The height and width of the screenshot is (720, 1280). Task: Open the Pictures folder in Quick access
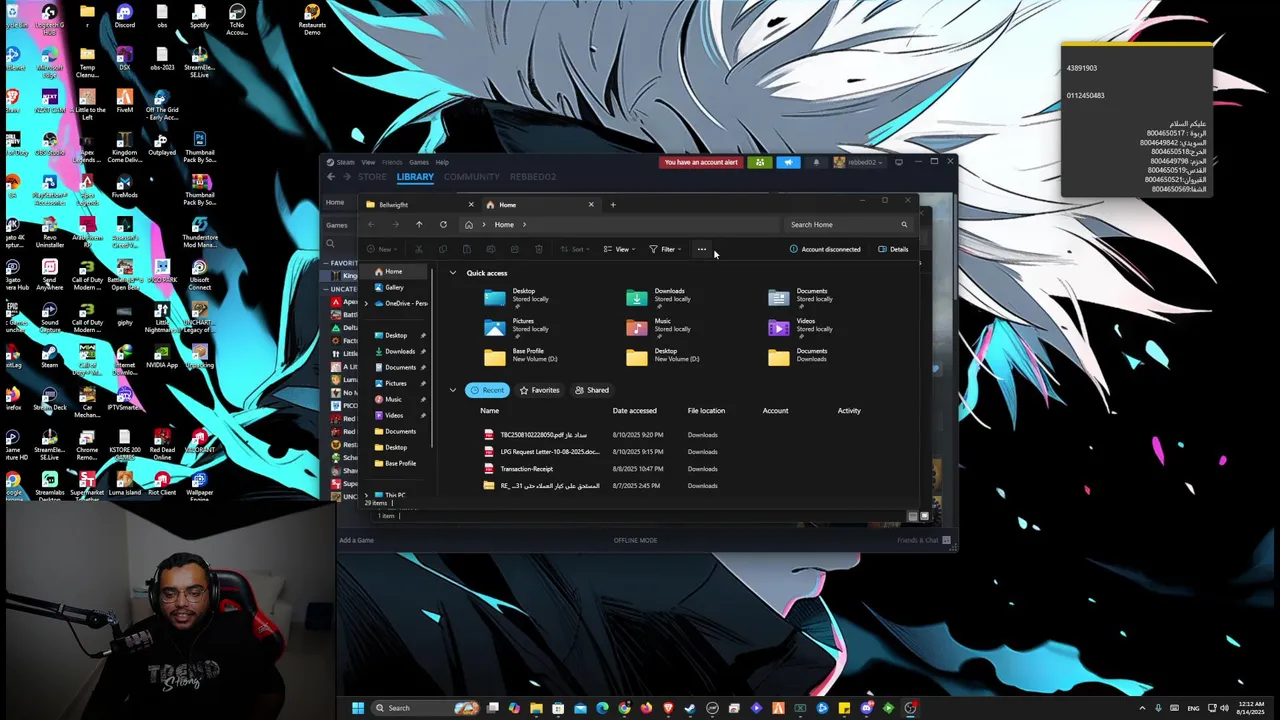tap(516, 327)
